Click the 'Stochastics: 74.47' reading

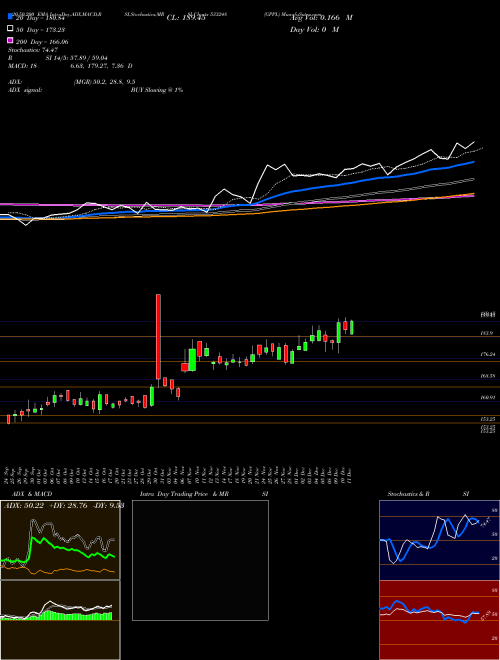pos(33,50)
